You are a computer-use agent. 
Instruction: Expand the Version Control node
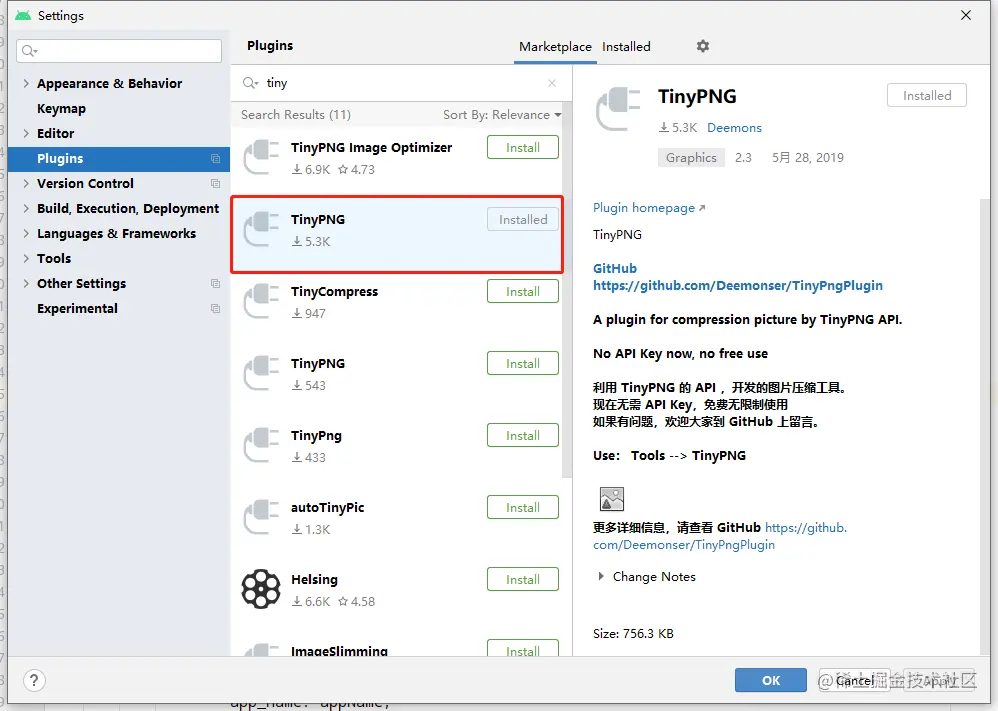click(26, 183)
